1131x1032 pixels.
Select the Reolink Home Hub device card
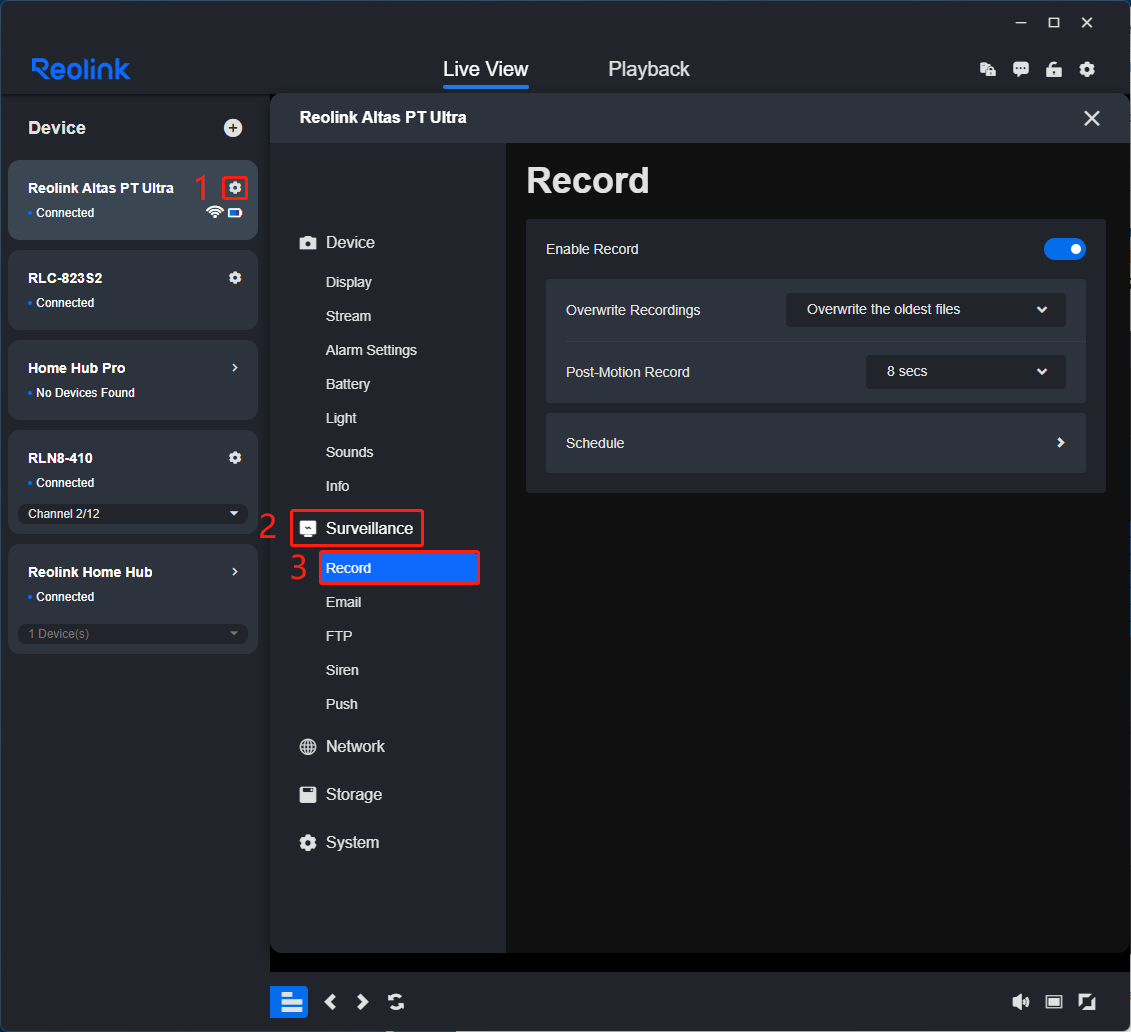pyautogui.click(x=133, y=599)
